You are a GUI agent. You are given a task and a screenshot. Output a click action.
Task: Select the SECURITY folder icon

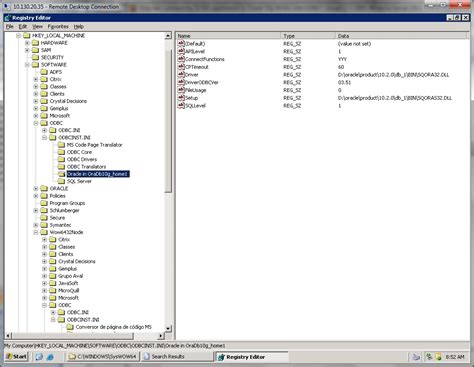(x=36, y=57)
